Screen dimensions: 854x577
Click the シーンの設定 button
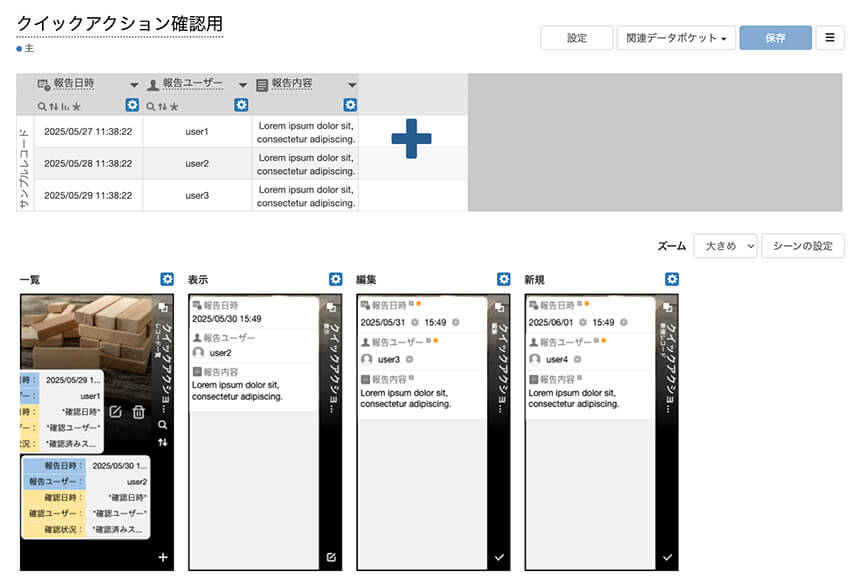802,246
